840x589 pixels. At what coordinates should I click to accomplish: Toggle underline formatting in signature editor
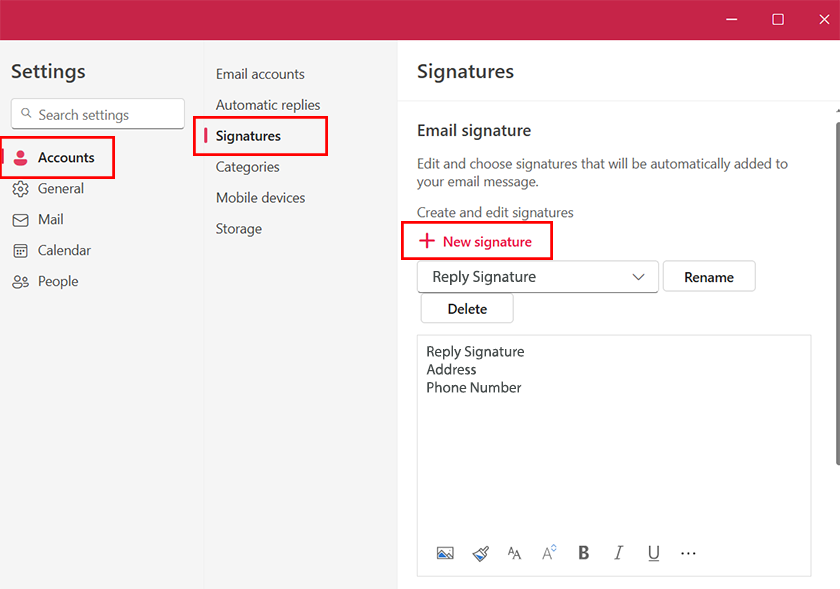click(x=653, y=553)
